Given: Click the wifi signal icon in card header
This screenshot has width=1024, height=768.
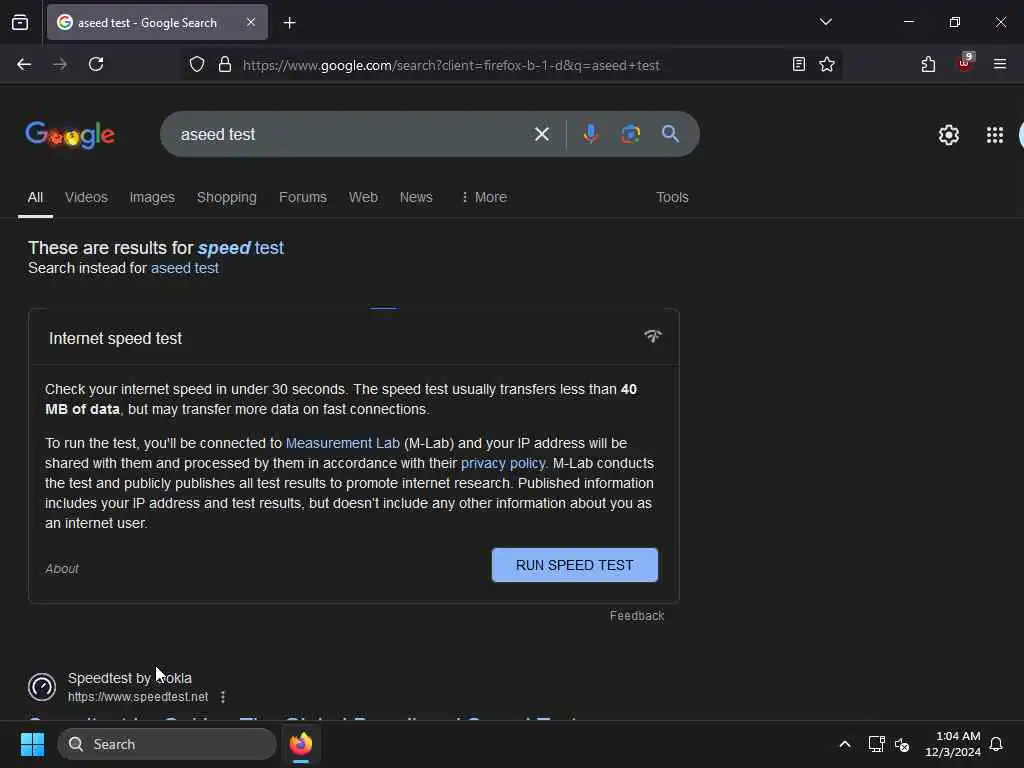Looking at the screenshot, I should [652, 336].
